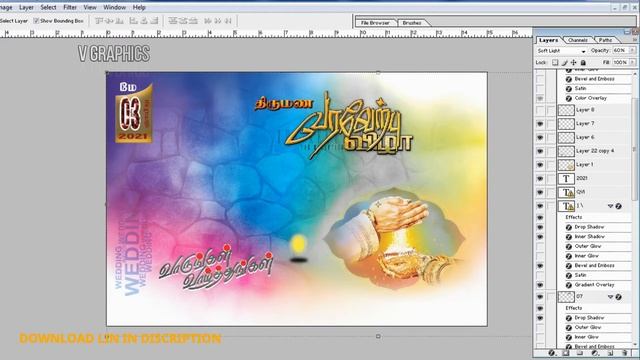The height and width of the screenshot is (360, 640).
Task: Open the Window menu
Action: pyautogui.click(x=114, y=7)
